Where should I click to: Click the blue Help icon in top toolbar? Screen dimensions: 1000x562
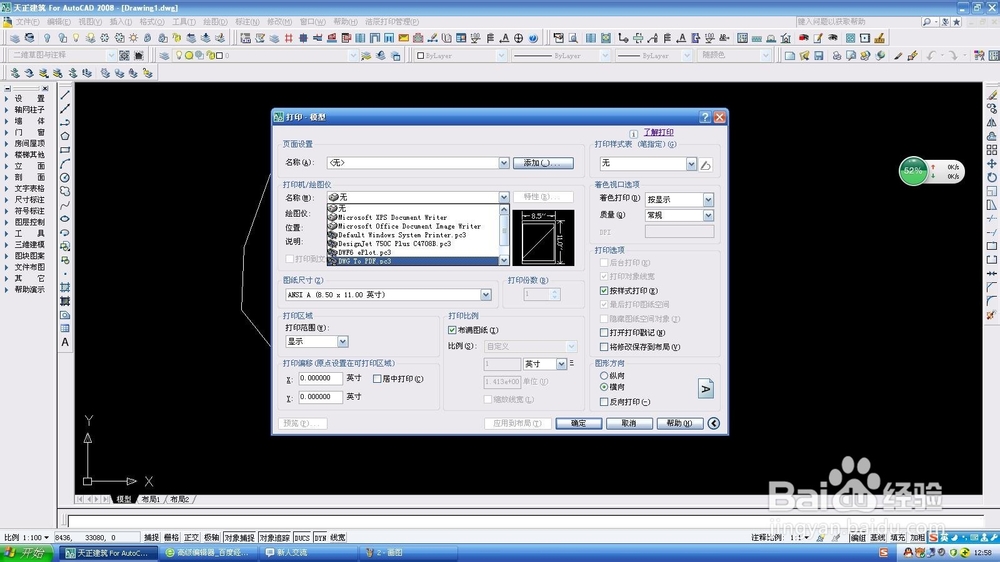pos(533,38)
